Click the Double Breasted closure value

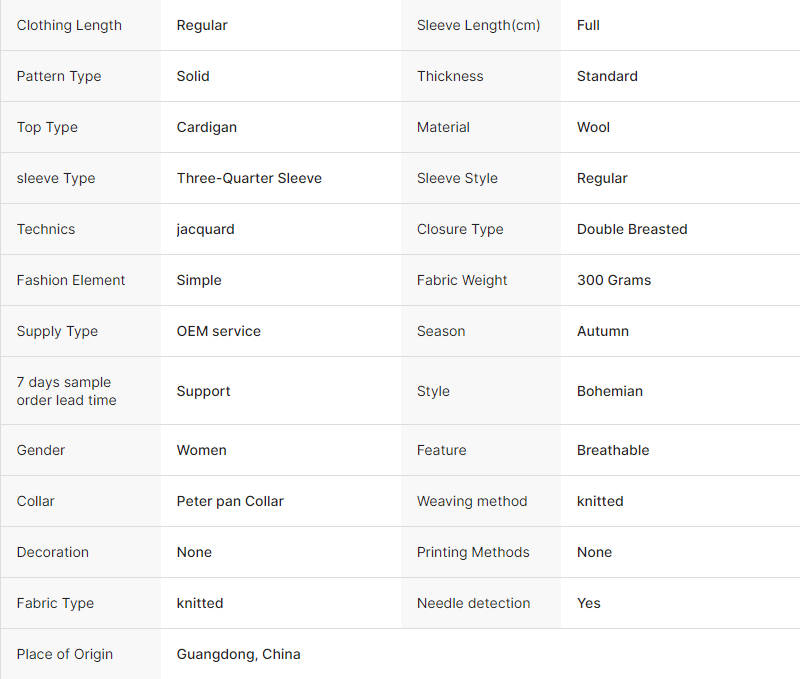(632, 229)
